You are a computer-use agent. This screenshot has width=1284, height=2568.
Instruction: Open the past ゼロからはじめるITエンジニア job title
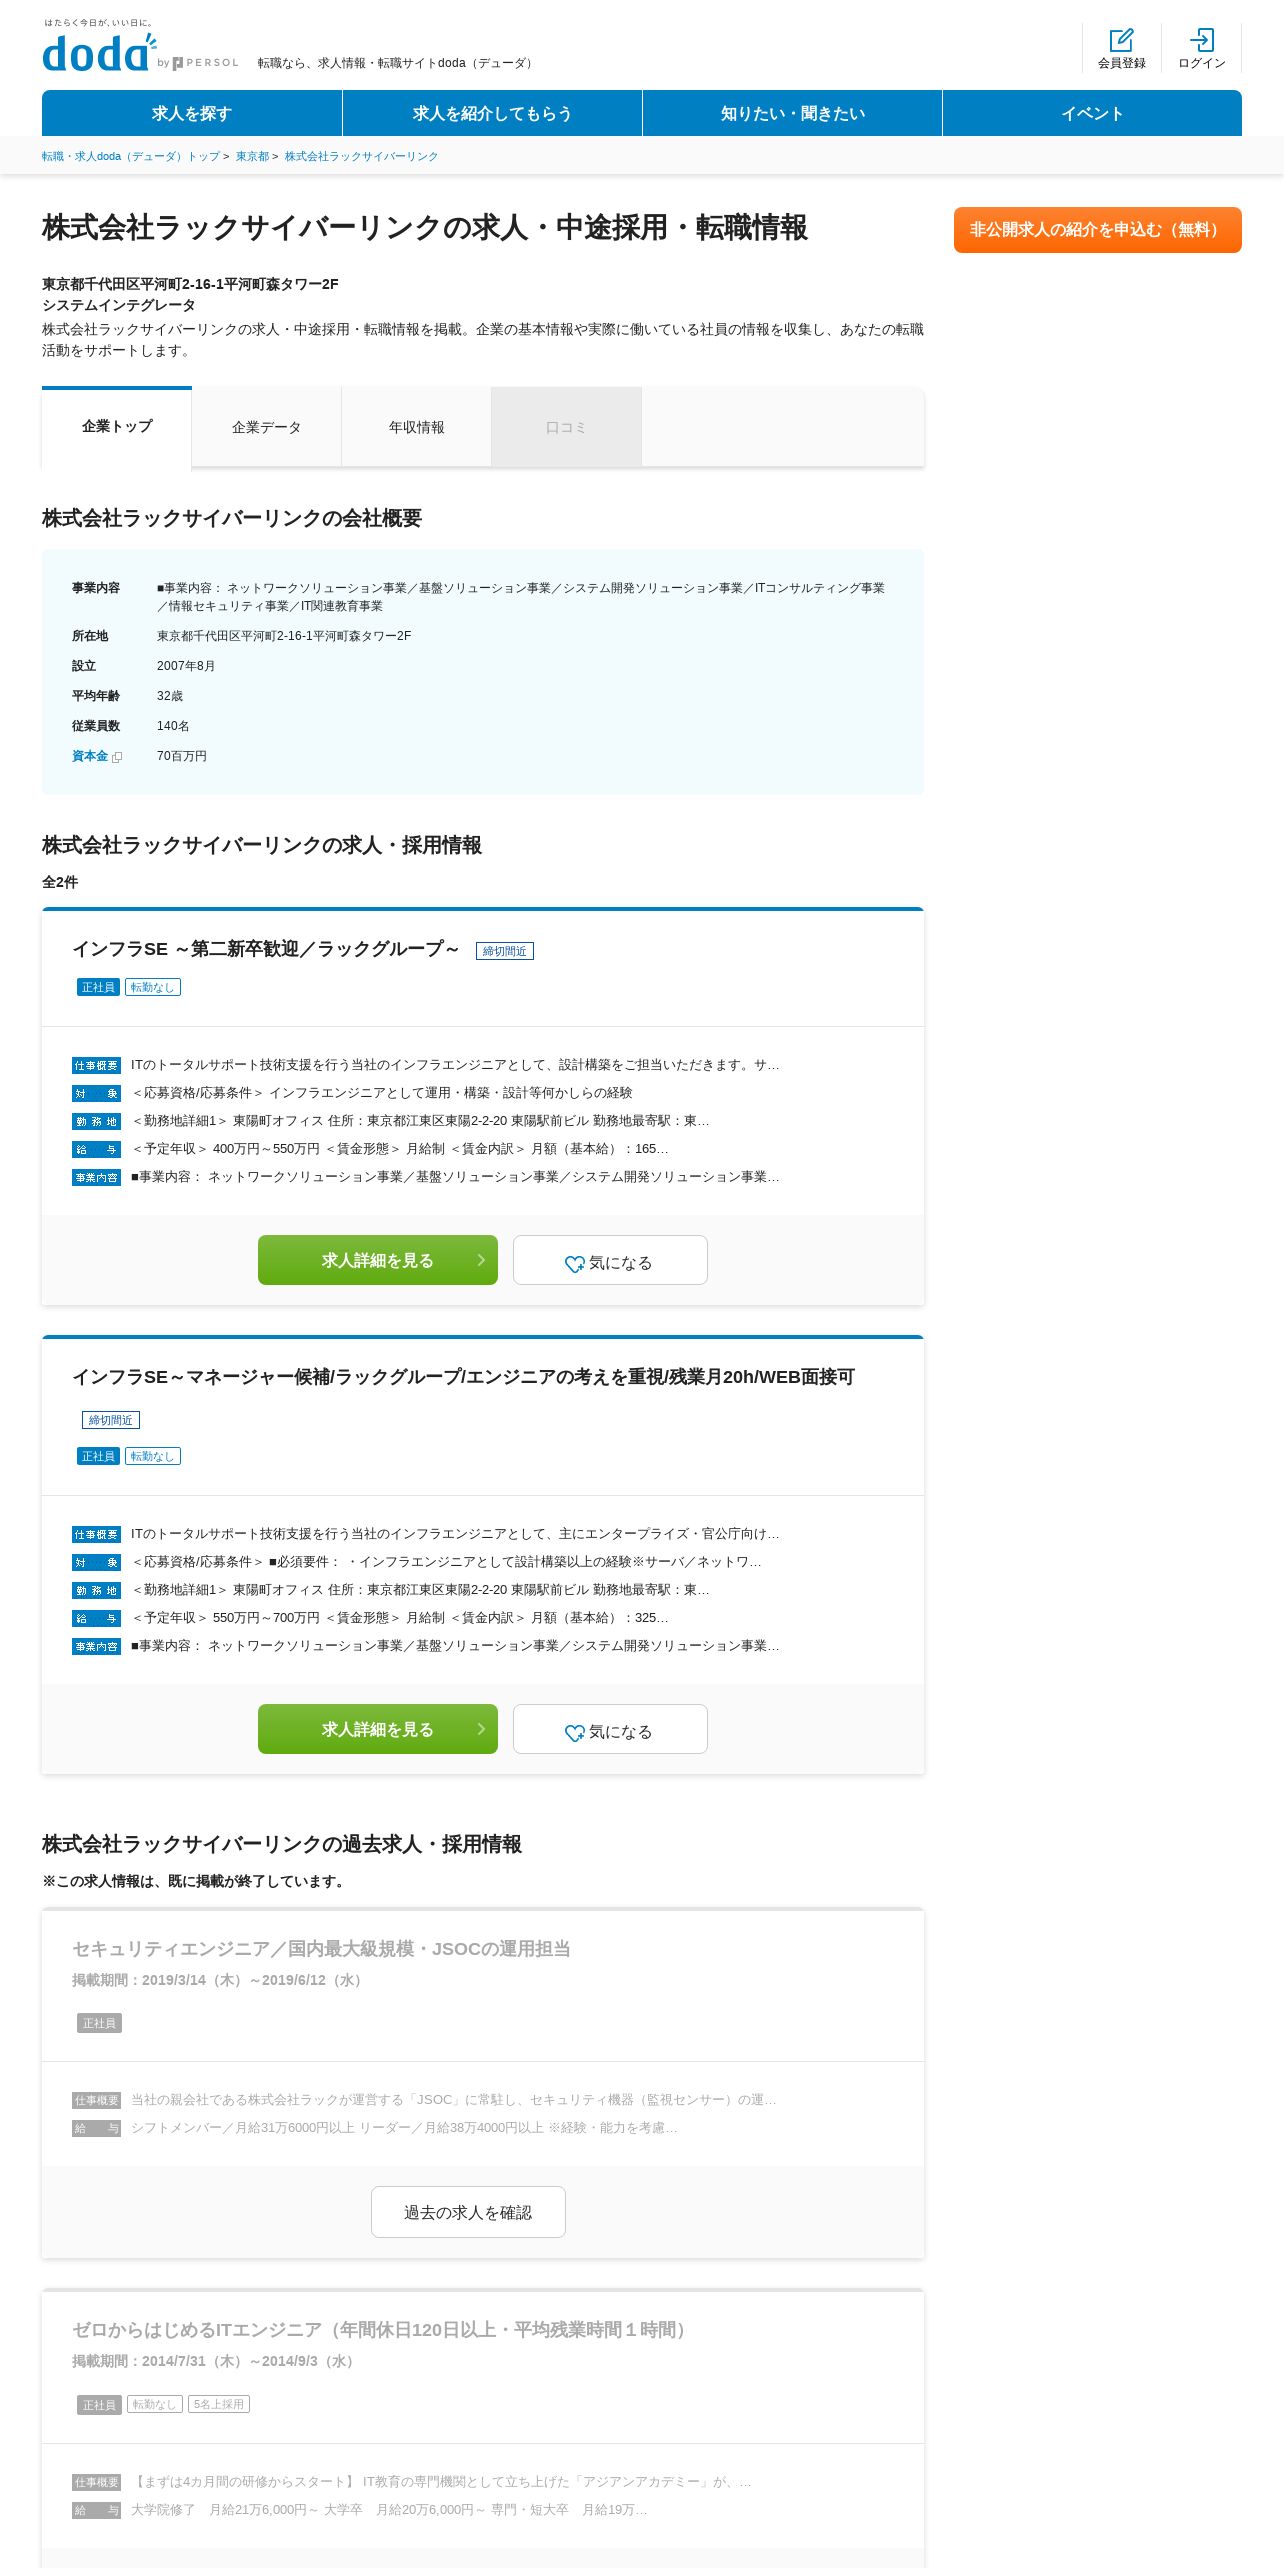click(x=383, y=2330)
